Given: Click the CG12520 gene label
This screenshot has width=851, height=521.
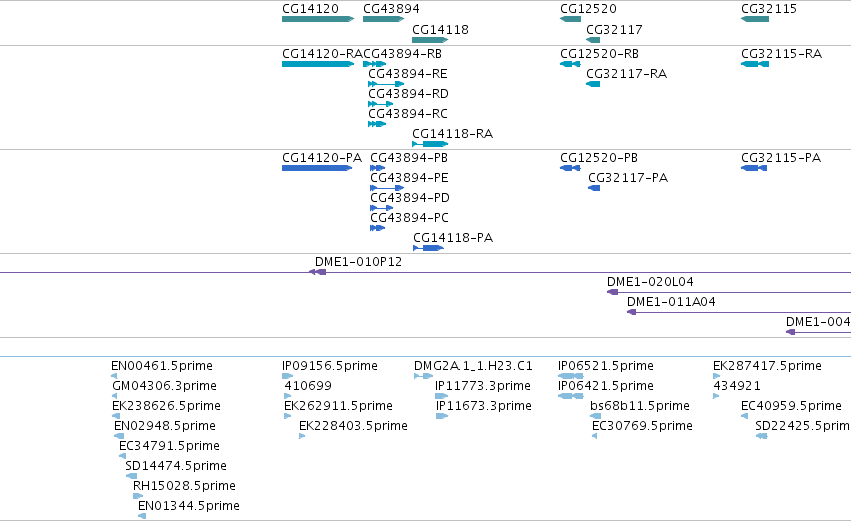Looking at the screenshot, I should coord(588,9).
